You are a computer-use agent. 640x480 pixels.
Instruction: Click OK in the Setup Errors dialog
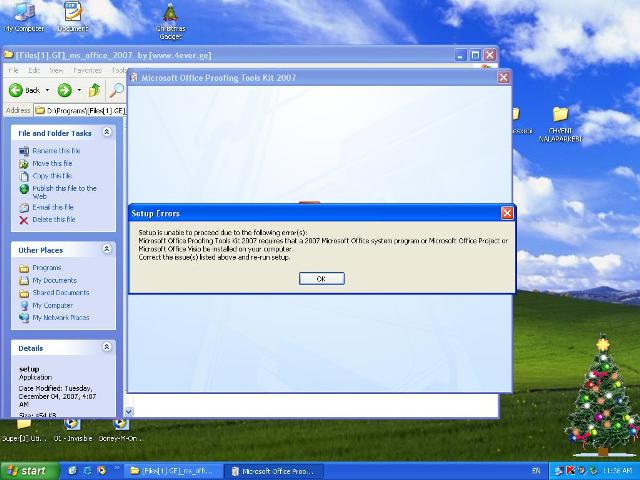point(322,279)
